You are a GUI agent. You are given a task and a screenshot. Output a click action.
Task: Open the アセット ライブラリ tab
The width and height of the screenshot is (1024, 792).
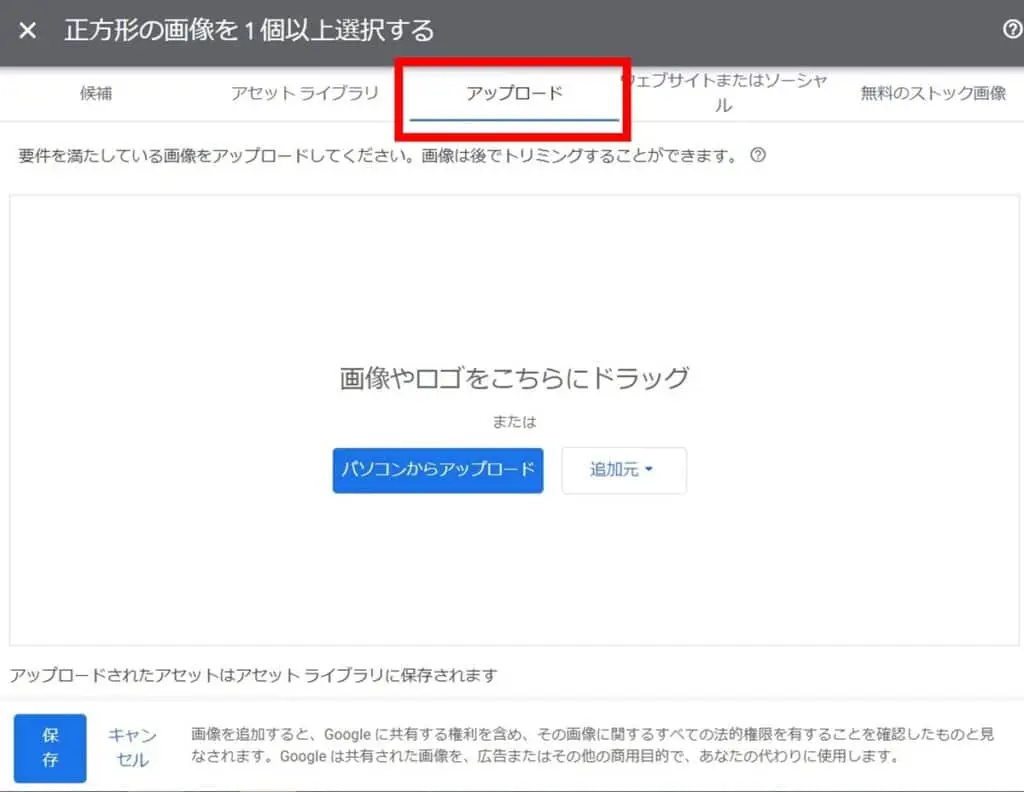305,94
